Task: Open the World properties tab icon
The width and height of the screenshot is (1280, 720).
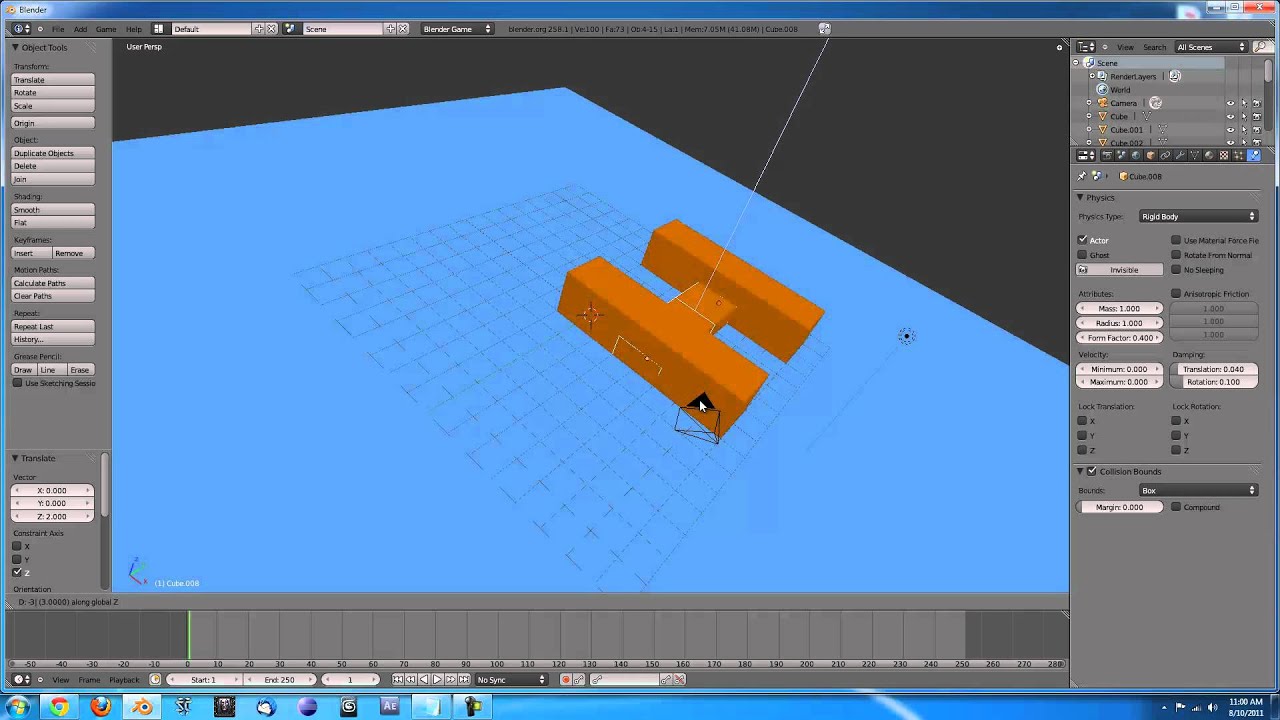Action: pyautogui.click(x=1136, y=155)
